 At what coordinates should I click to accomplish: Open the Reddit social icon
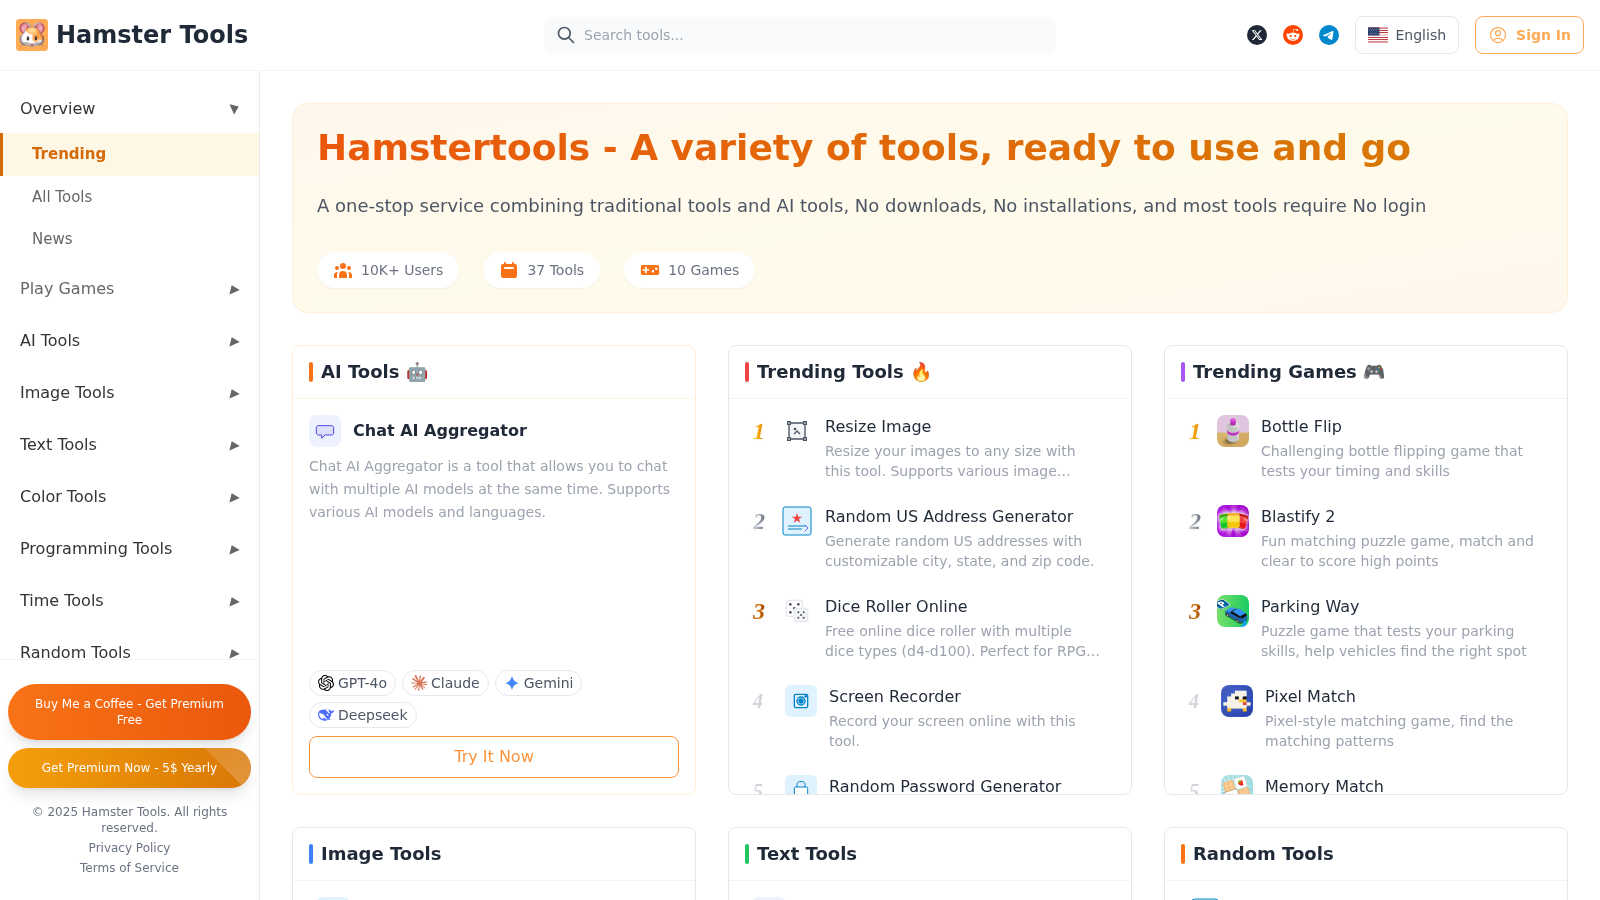(1293, 35)
